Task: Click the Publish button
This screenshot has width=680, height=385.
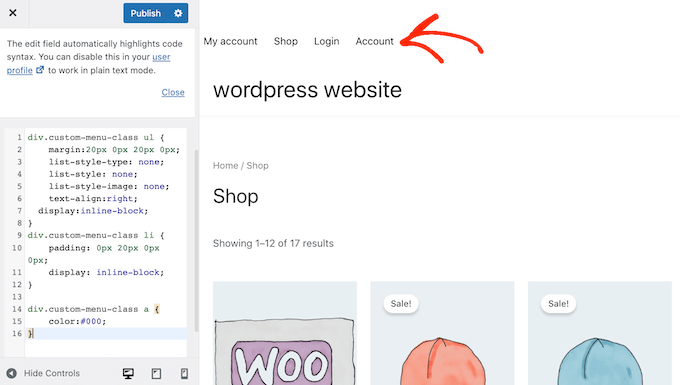Action: point(146,13)
